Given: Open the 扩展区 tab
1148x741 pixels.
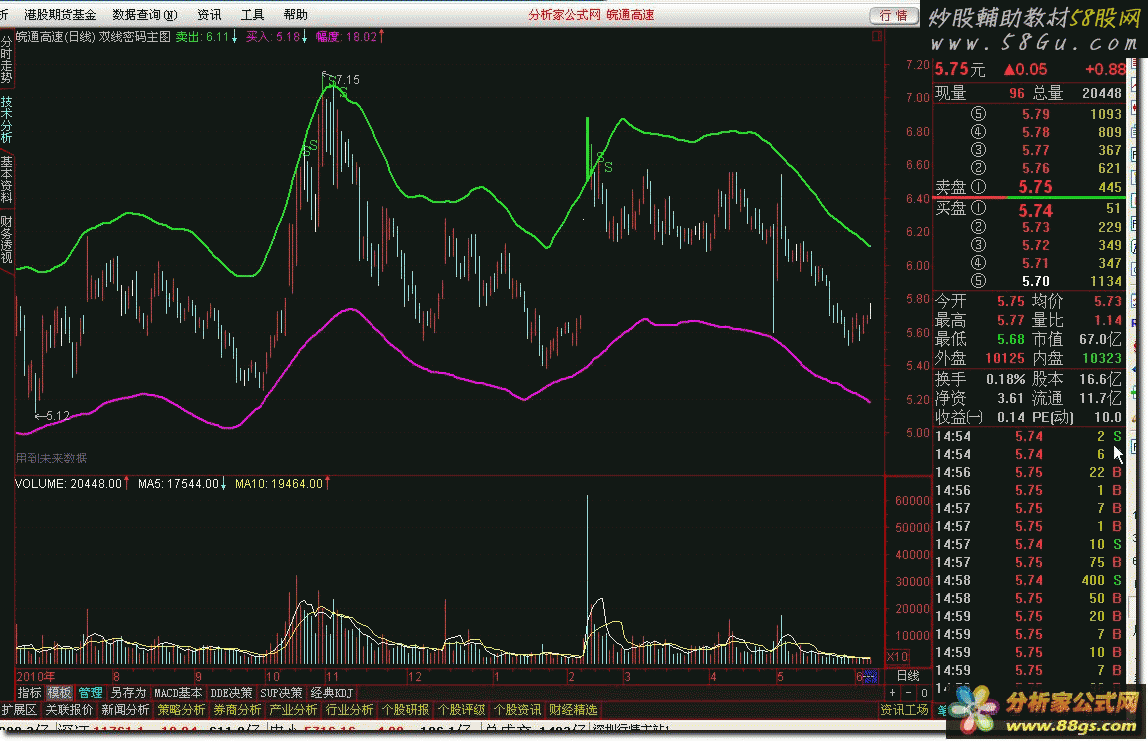Looking at the screenshot, I should (x=19, y=710).
